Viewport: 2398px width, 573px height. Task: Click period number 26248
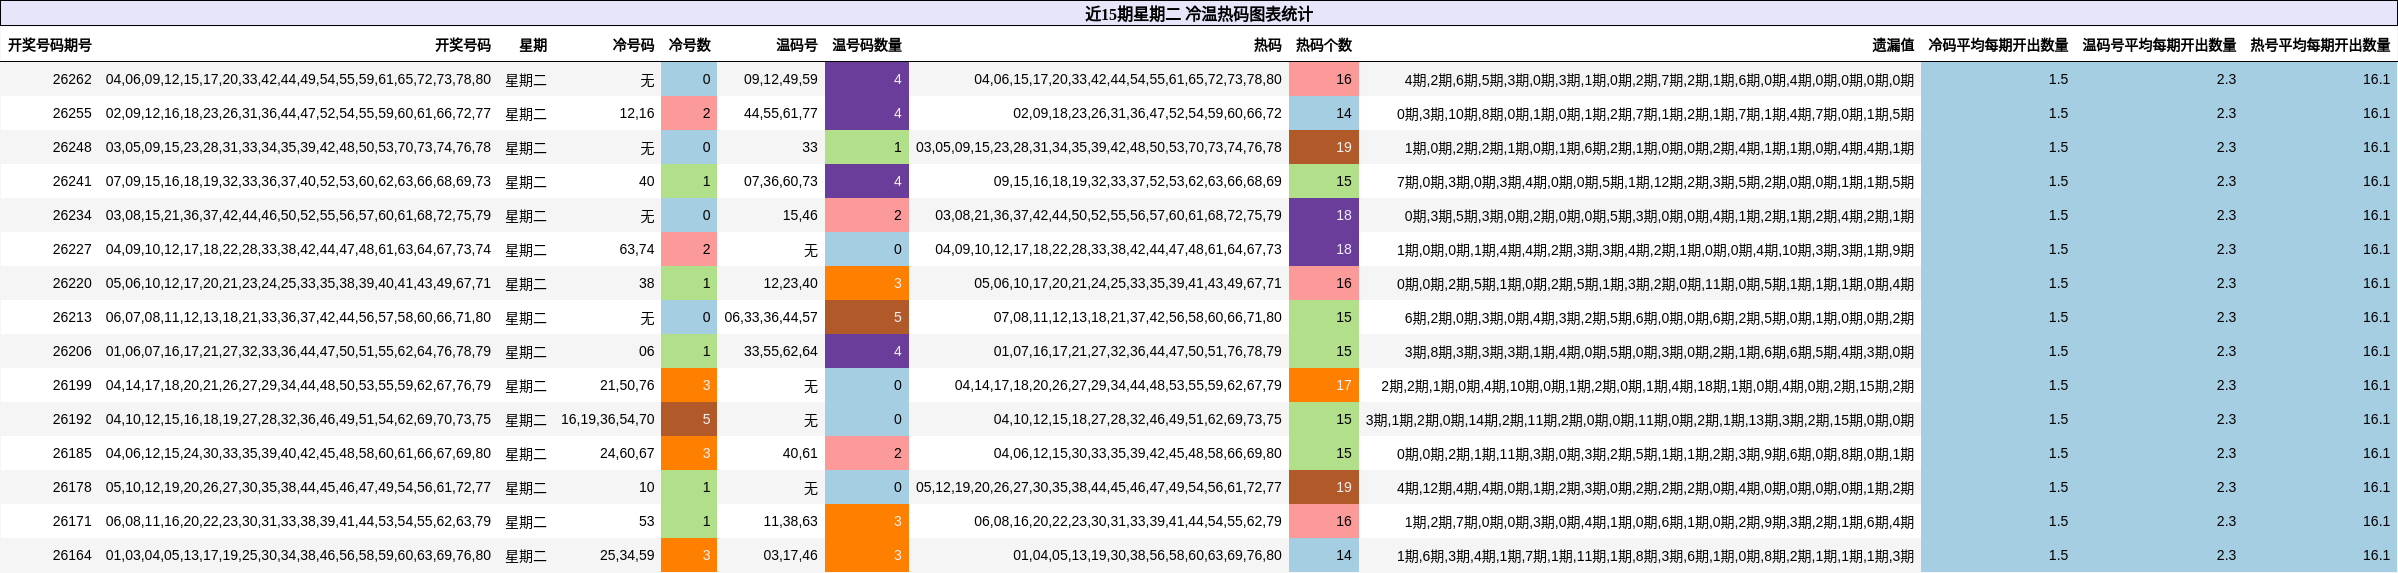click(72, 147)
